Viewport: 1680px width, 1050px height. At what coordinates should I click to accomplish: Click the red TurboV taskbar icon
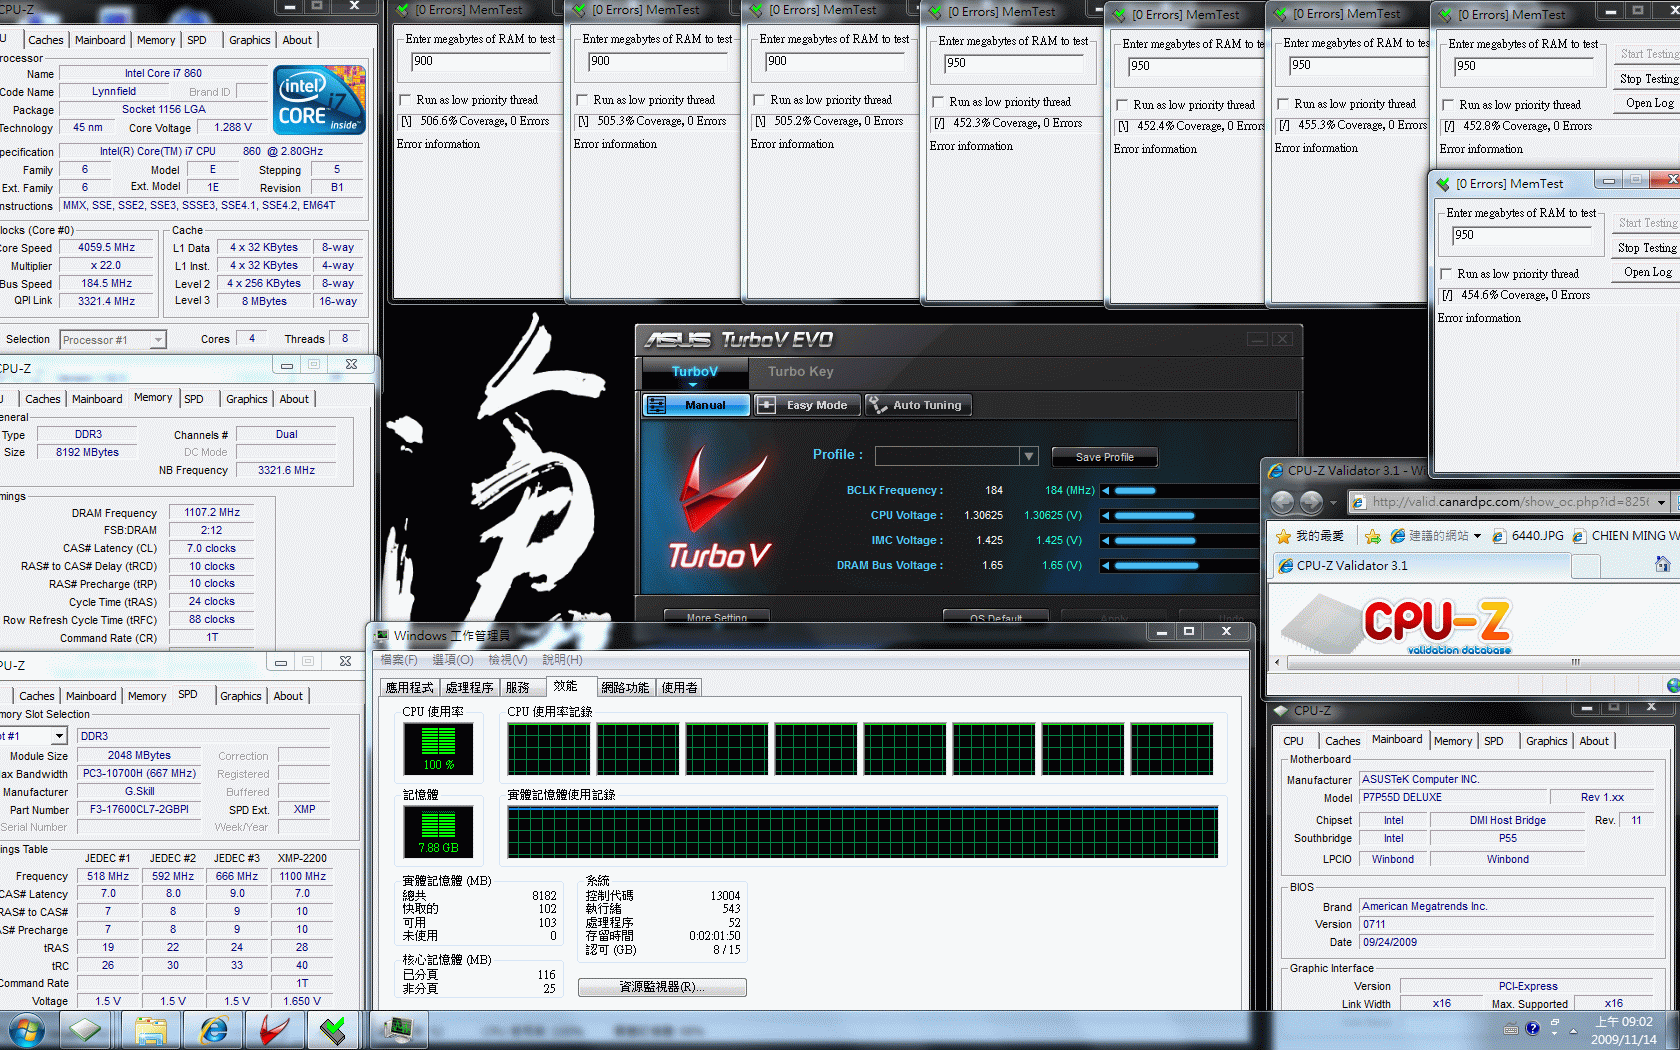point(273,1030)
